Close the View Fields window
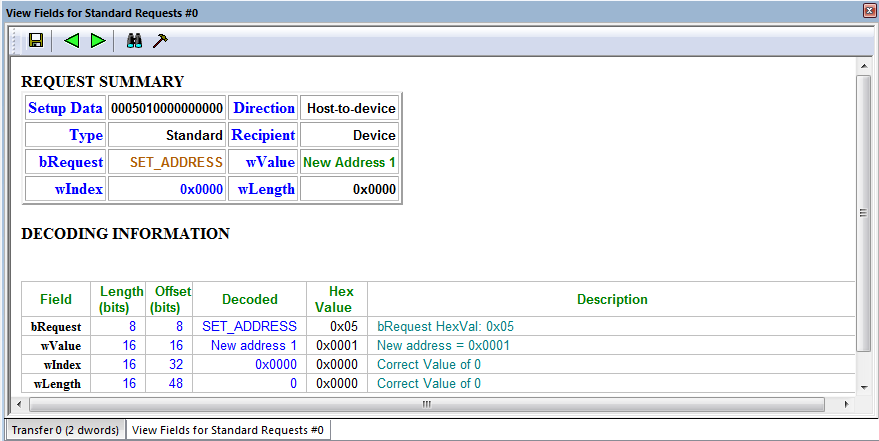This screenshot has height=441, width=879. 870,12
